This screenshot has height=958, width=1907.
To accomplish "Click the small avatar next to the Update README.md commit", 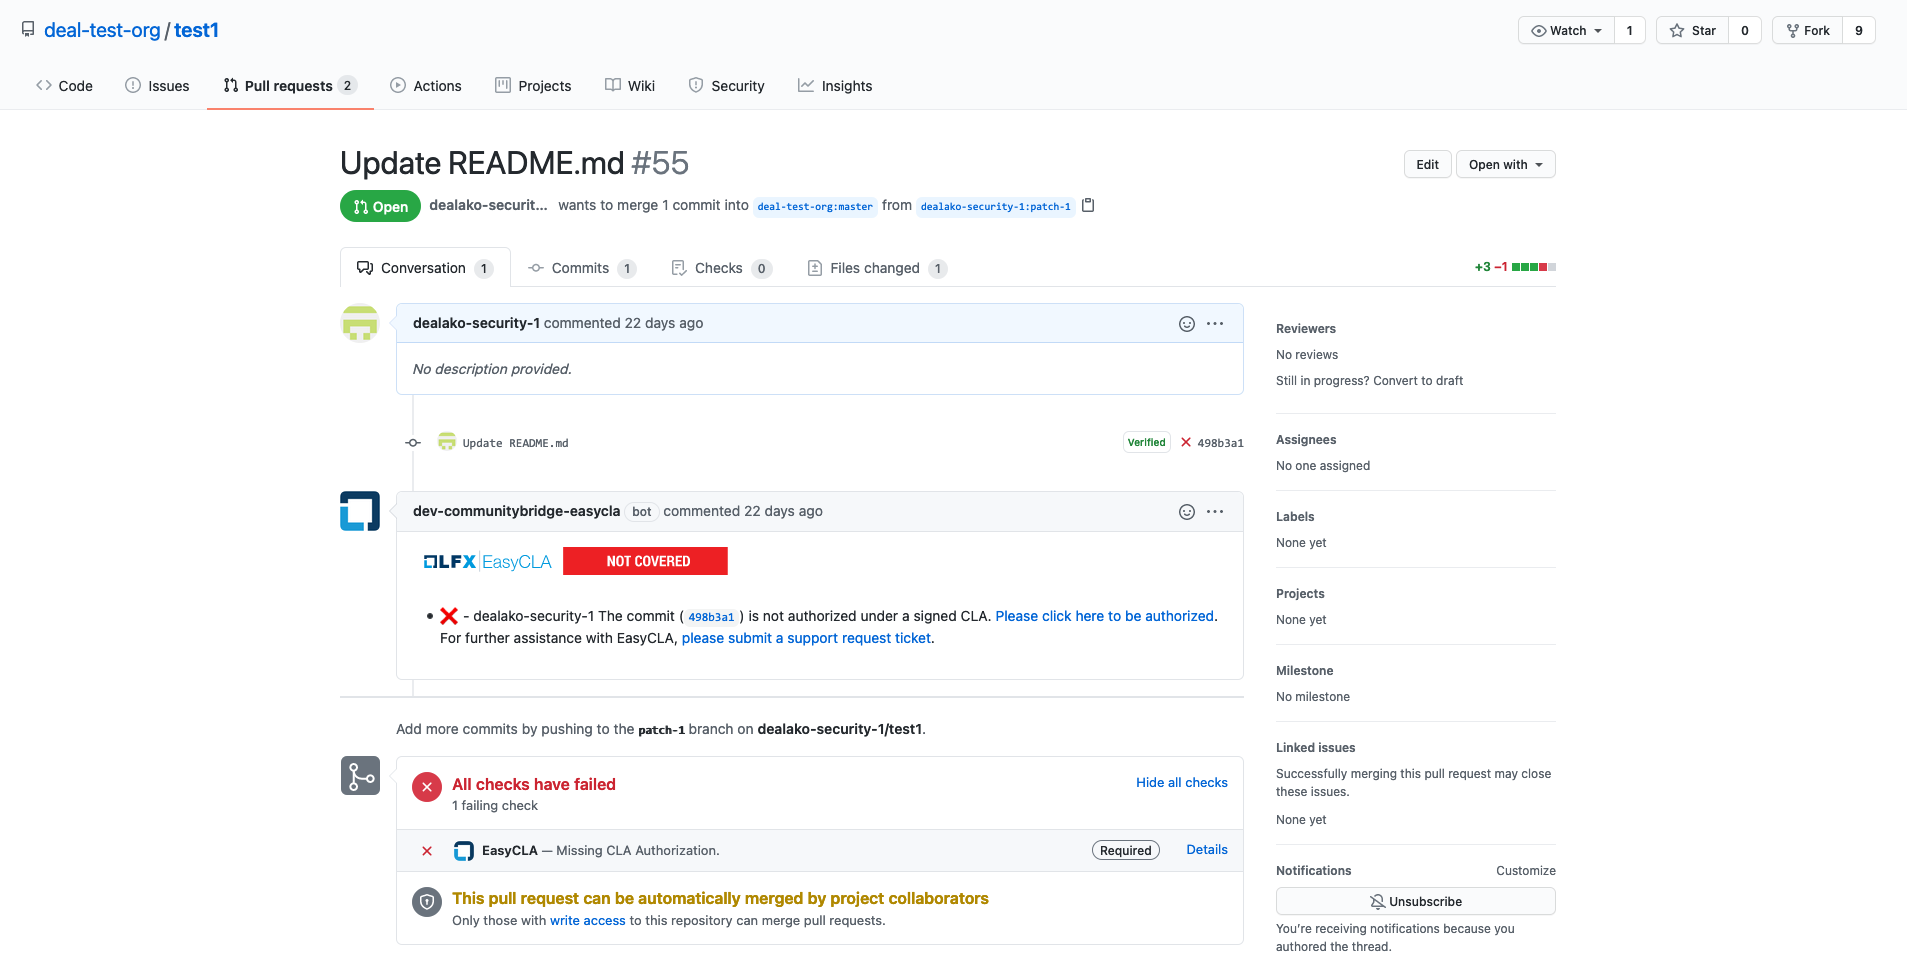I will [447, 442].
